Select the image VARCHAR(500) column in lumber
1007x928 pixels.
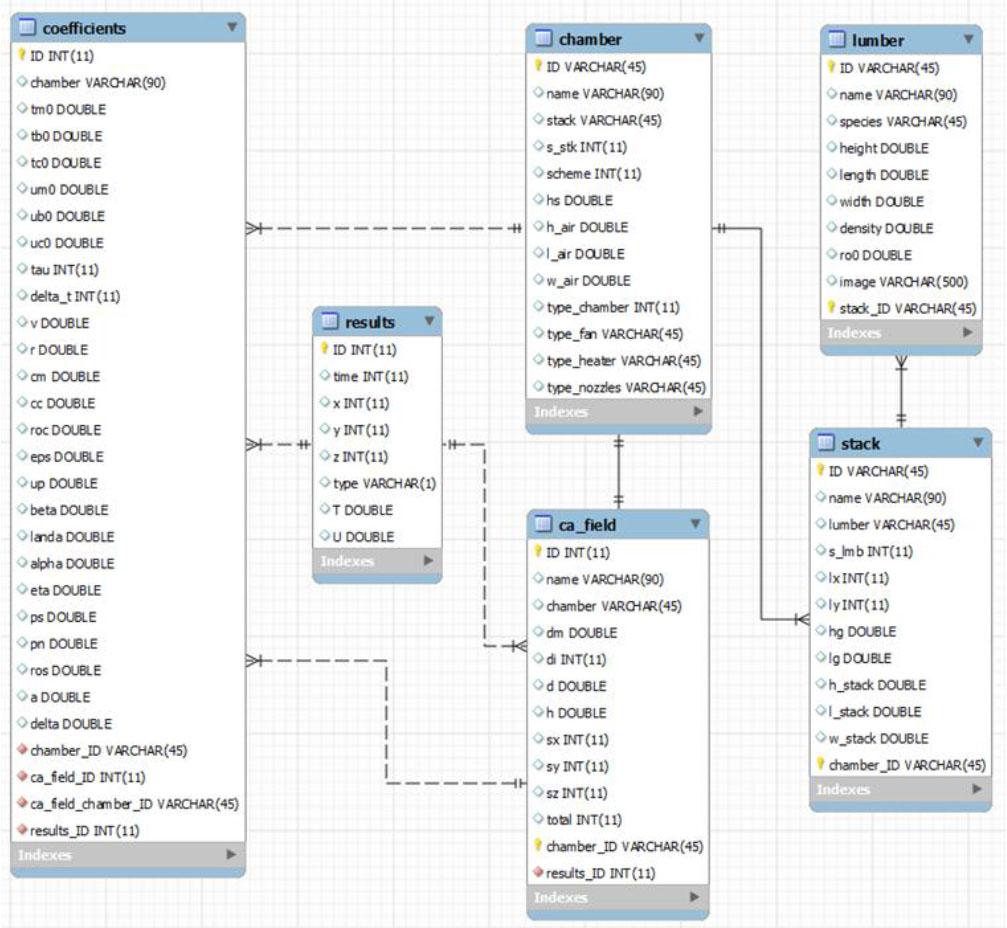click(903, 281)
